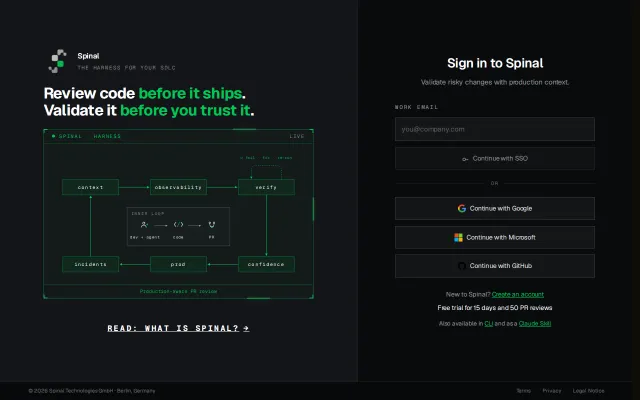Click the SSO key icon
The image size is (640, 400).
[x=465, y=159]
